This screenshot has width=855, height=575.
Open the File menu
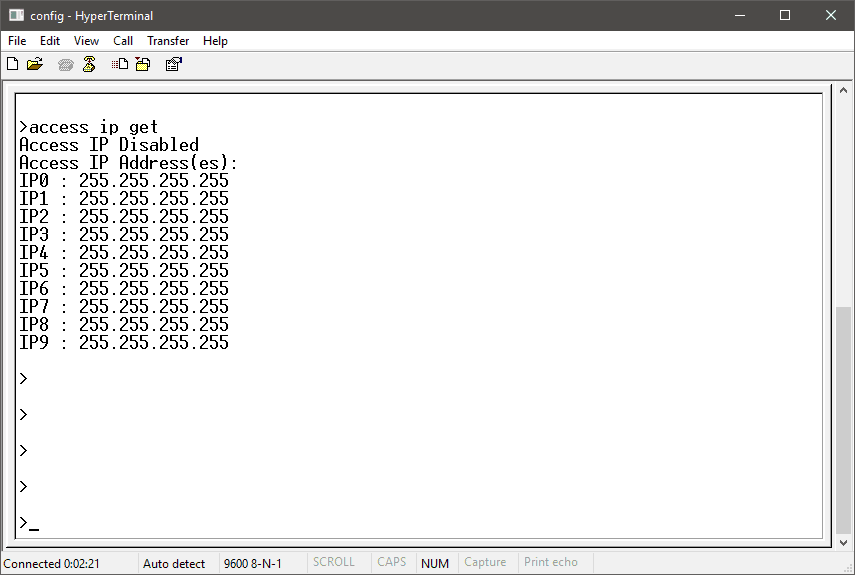coord(17,41)
